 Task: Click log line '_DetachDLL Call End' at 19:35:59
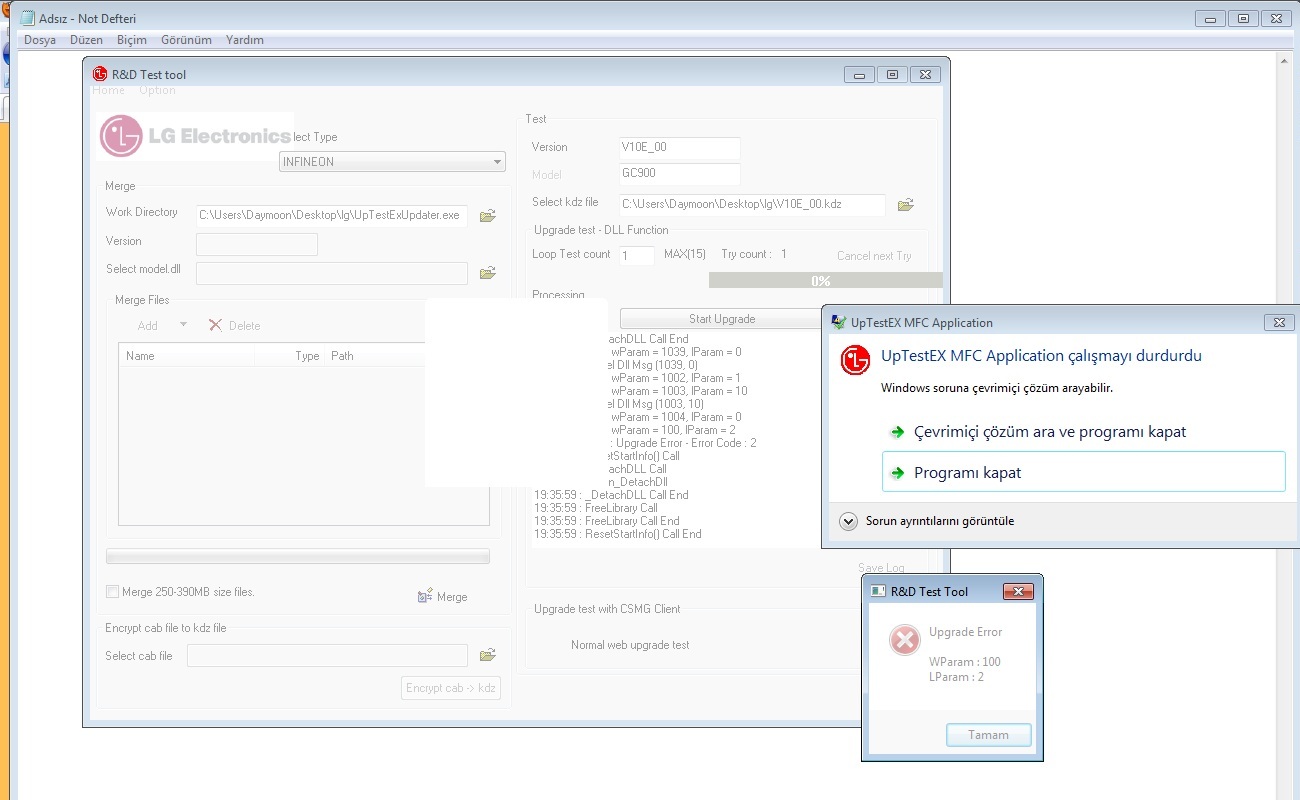point(611,495)
